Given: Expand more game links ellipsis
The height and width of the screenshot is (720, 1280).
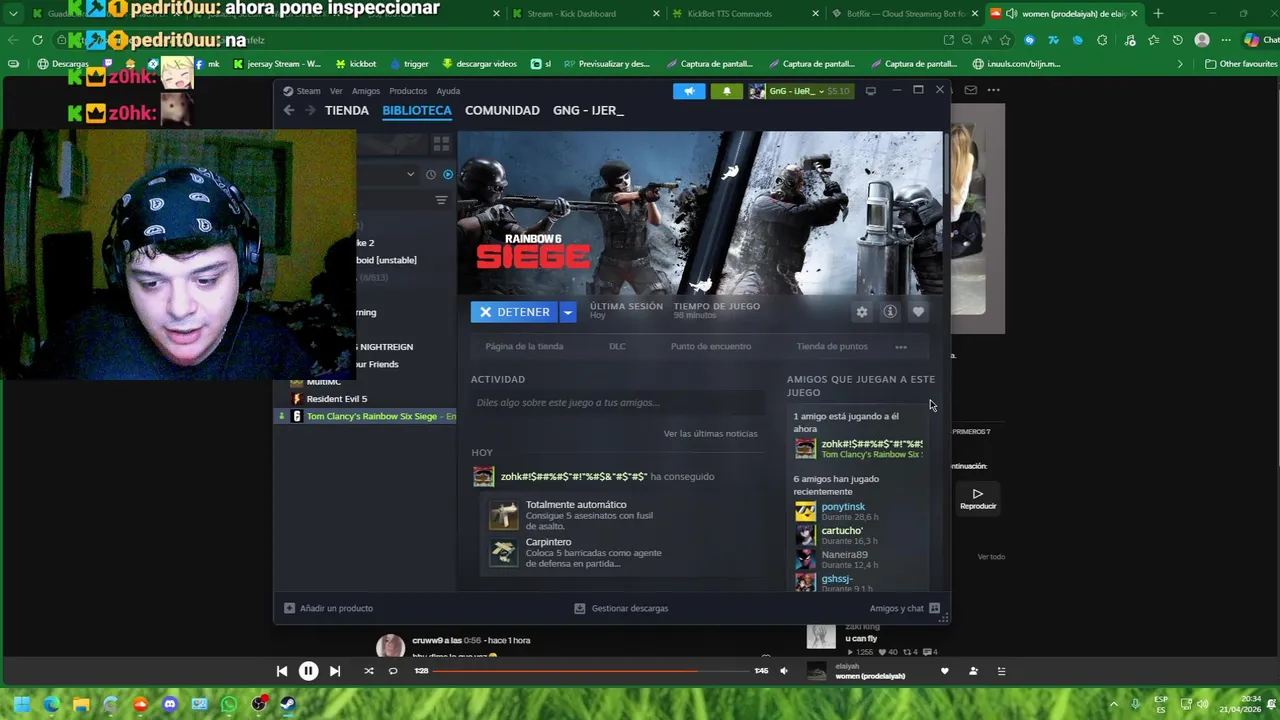Looking at the screenshot, I should (901, 347).
